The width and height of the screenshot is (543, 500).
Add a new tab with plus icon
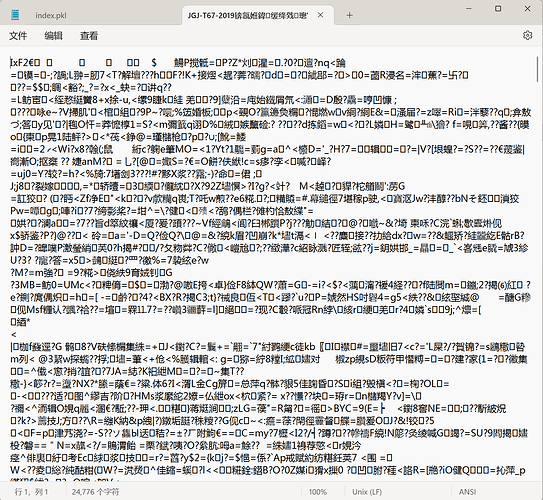[x=349, y=15]
